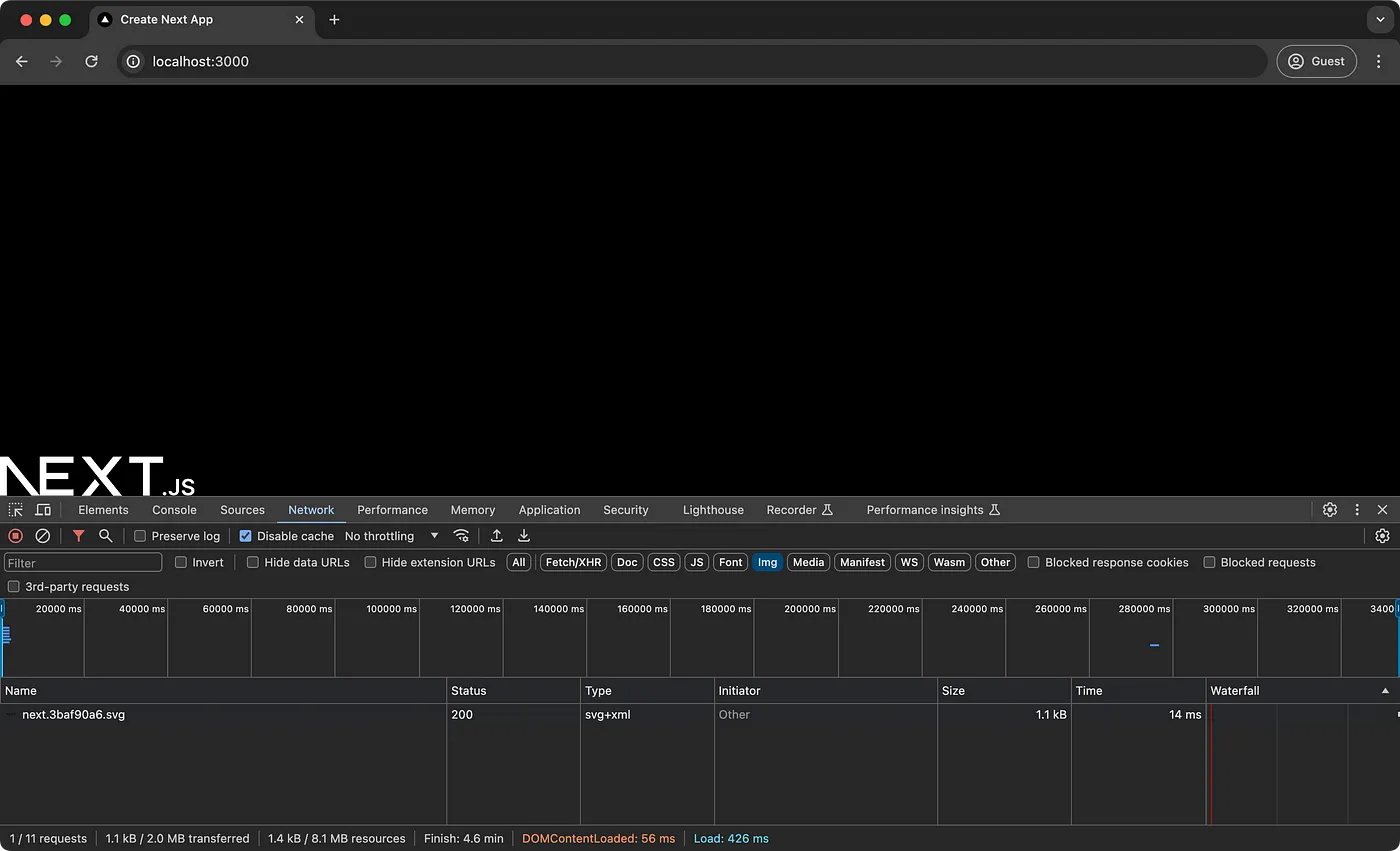Clear the network log
This screenshot has height=851, width=1400.
click(42, 536)
